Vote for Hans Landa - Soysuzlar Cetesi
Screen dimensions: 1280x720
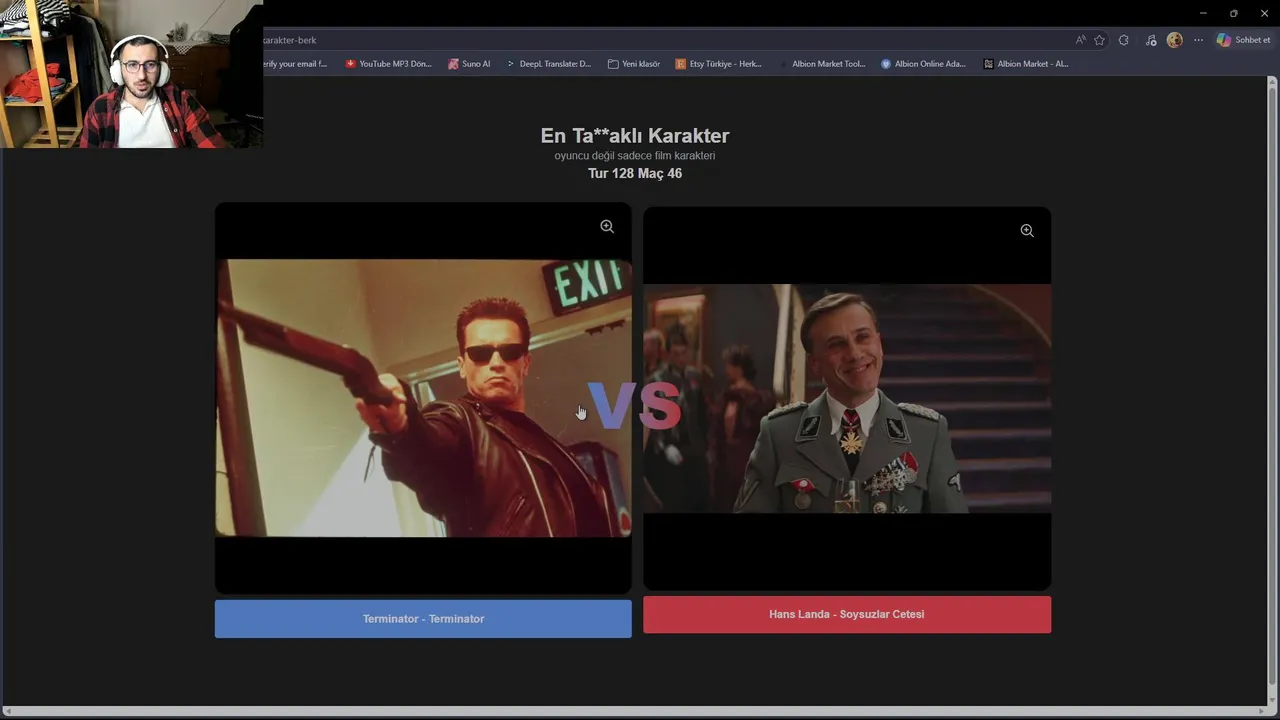pyautogui.click(x=847, y=614)
